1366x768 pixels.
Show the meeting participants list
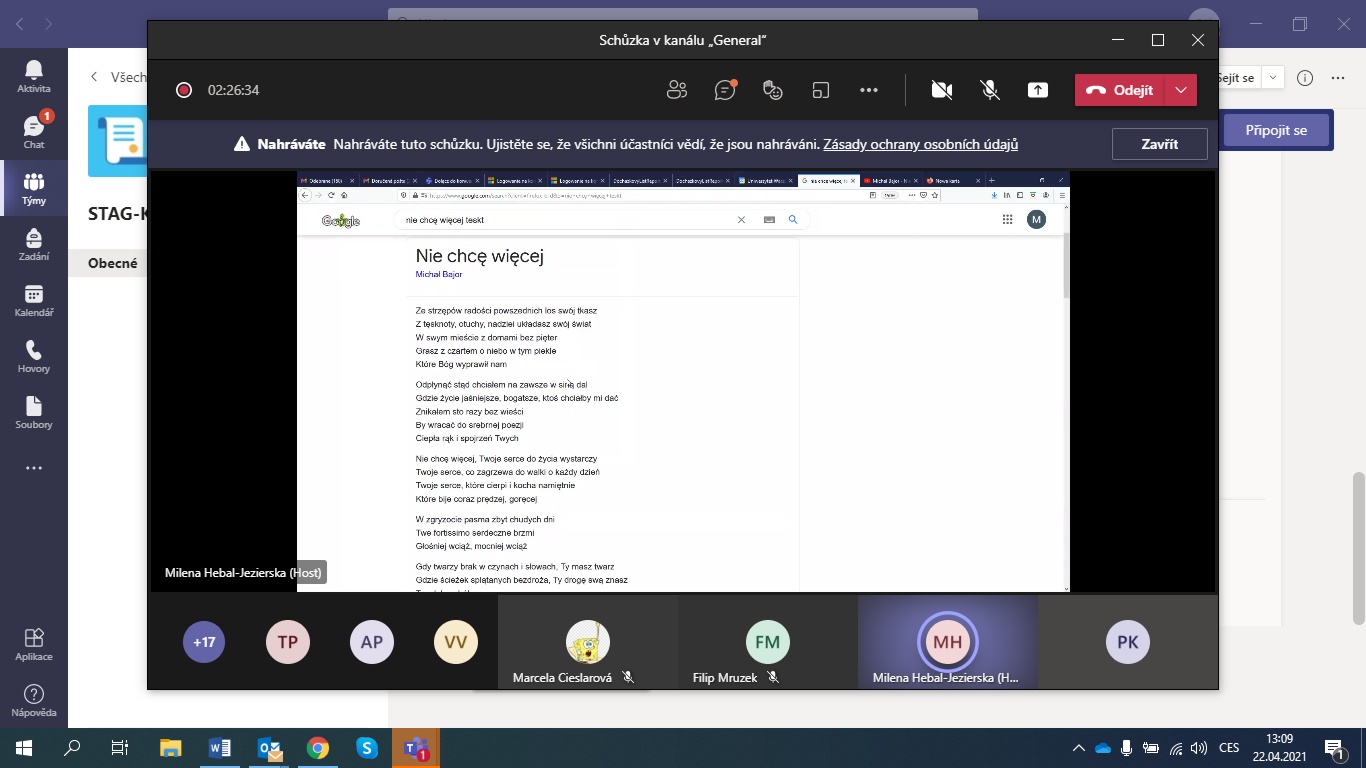[x=677, y=90]
